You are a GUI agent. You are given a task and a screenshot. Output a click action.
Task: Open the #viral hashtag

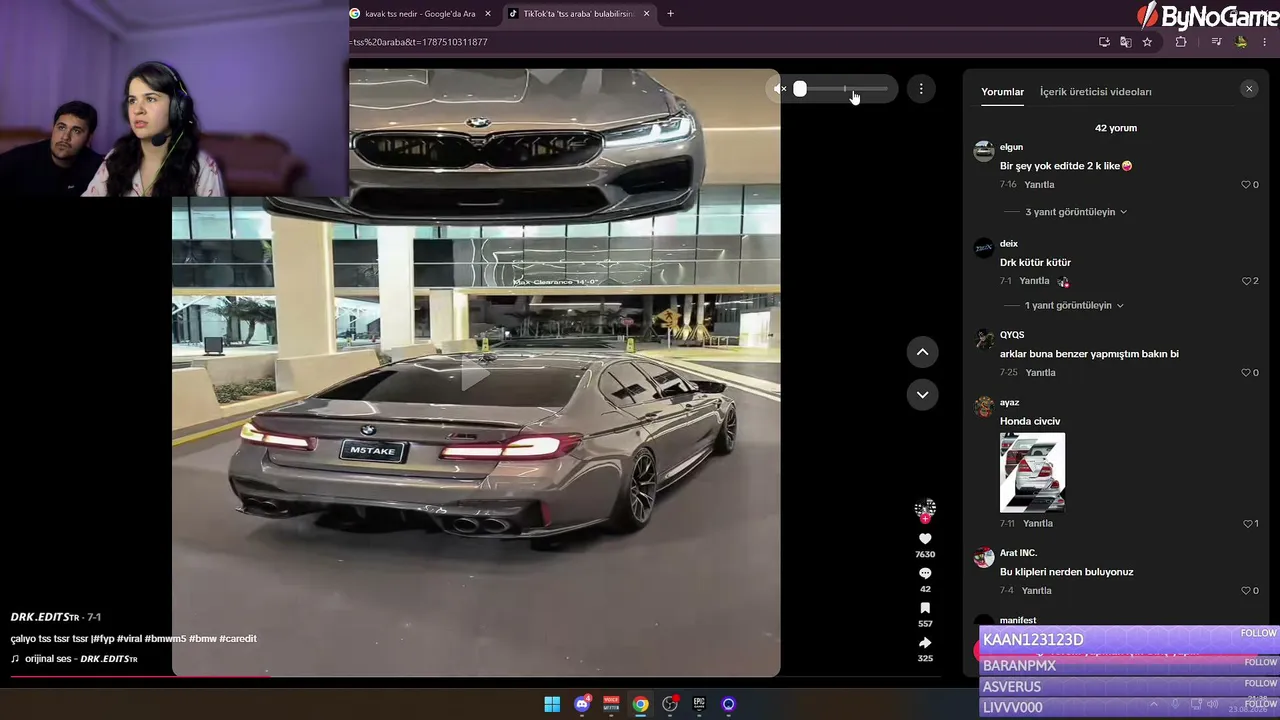(129, 639)
